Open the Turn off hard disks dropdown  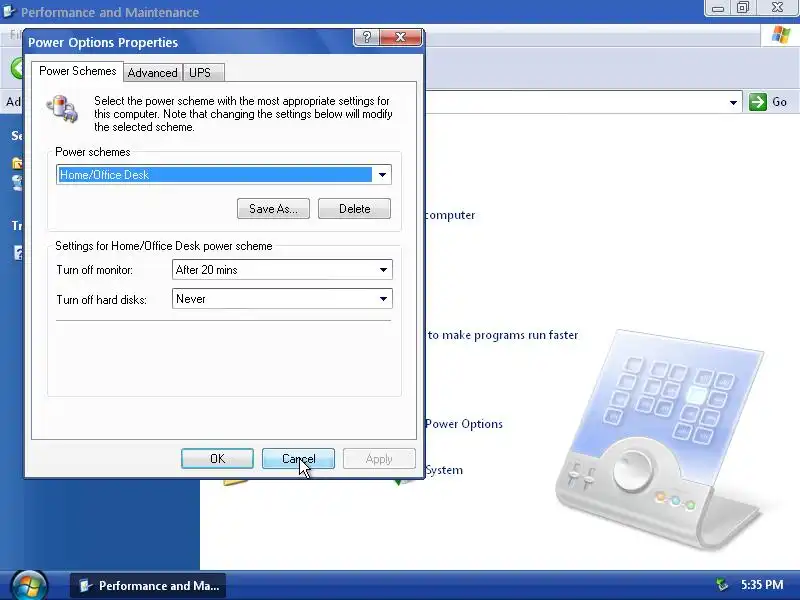[383, 299]
